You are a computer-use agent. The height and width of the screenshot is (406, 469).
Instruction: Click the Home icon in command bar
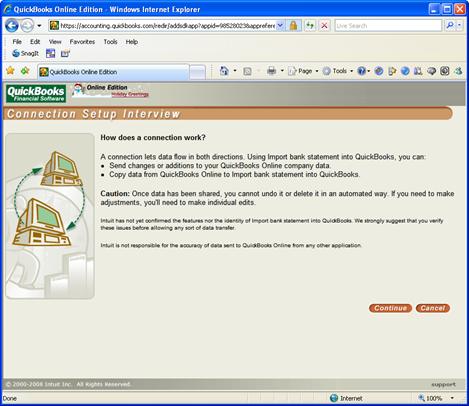pos(224,71)
